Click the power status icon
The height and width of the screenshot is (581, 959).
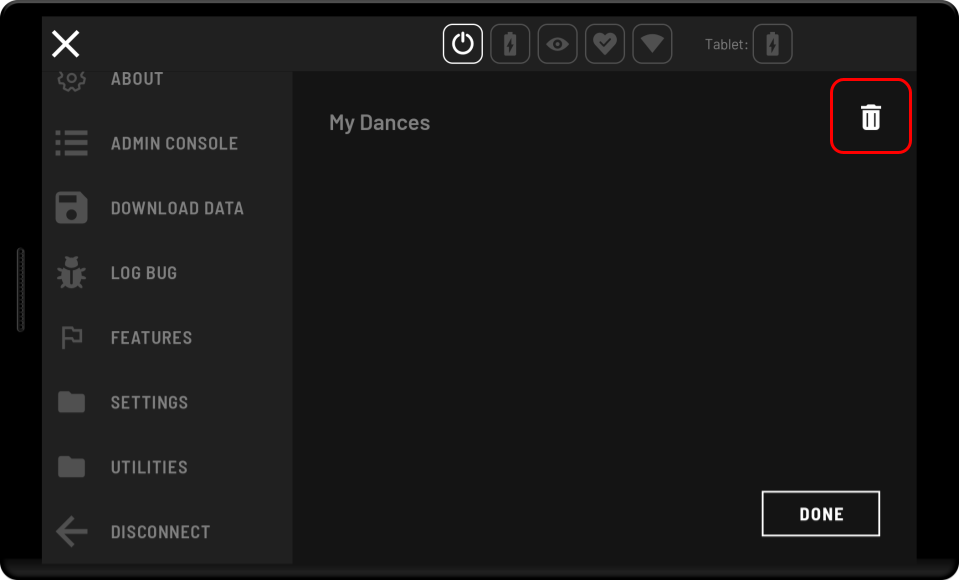pyautogui.click(x=463, y=44)
